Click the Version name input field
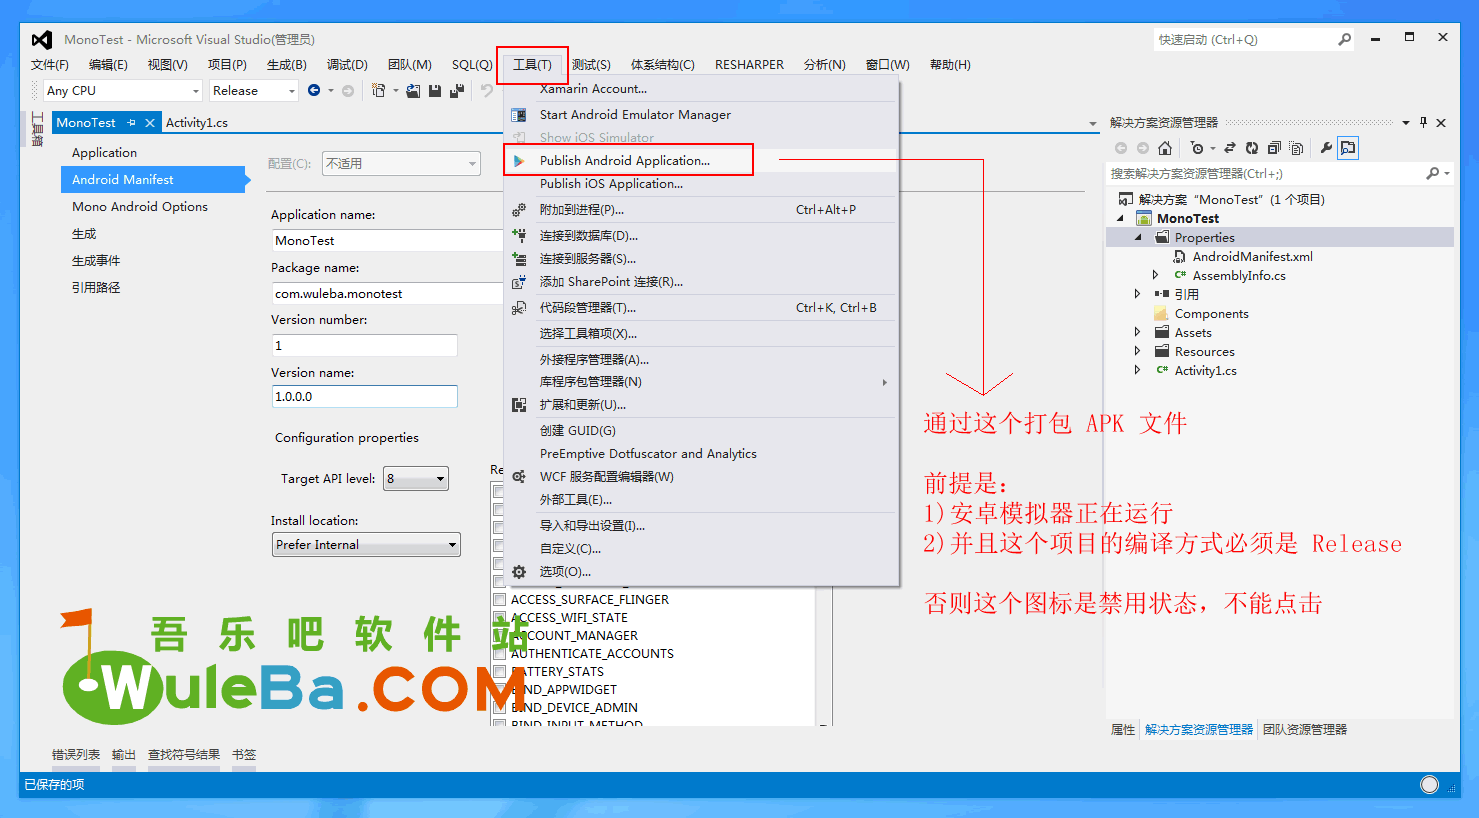1479x818 pixels. (364, 396)
